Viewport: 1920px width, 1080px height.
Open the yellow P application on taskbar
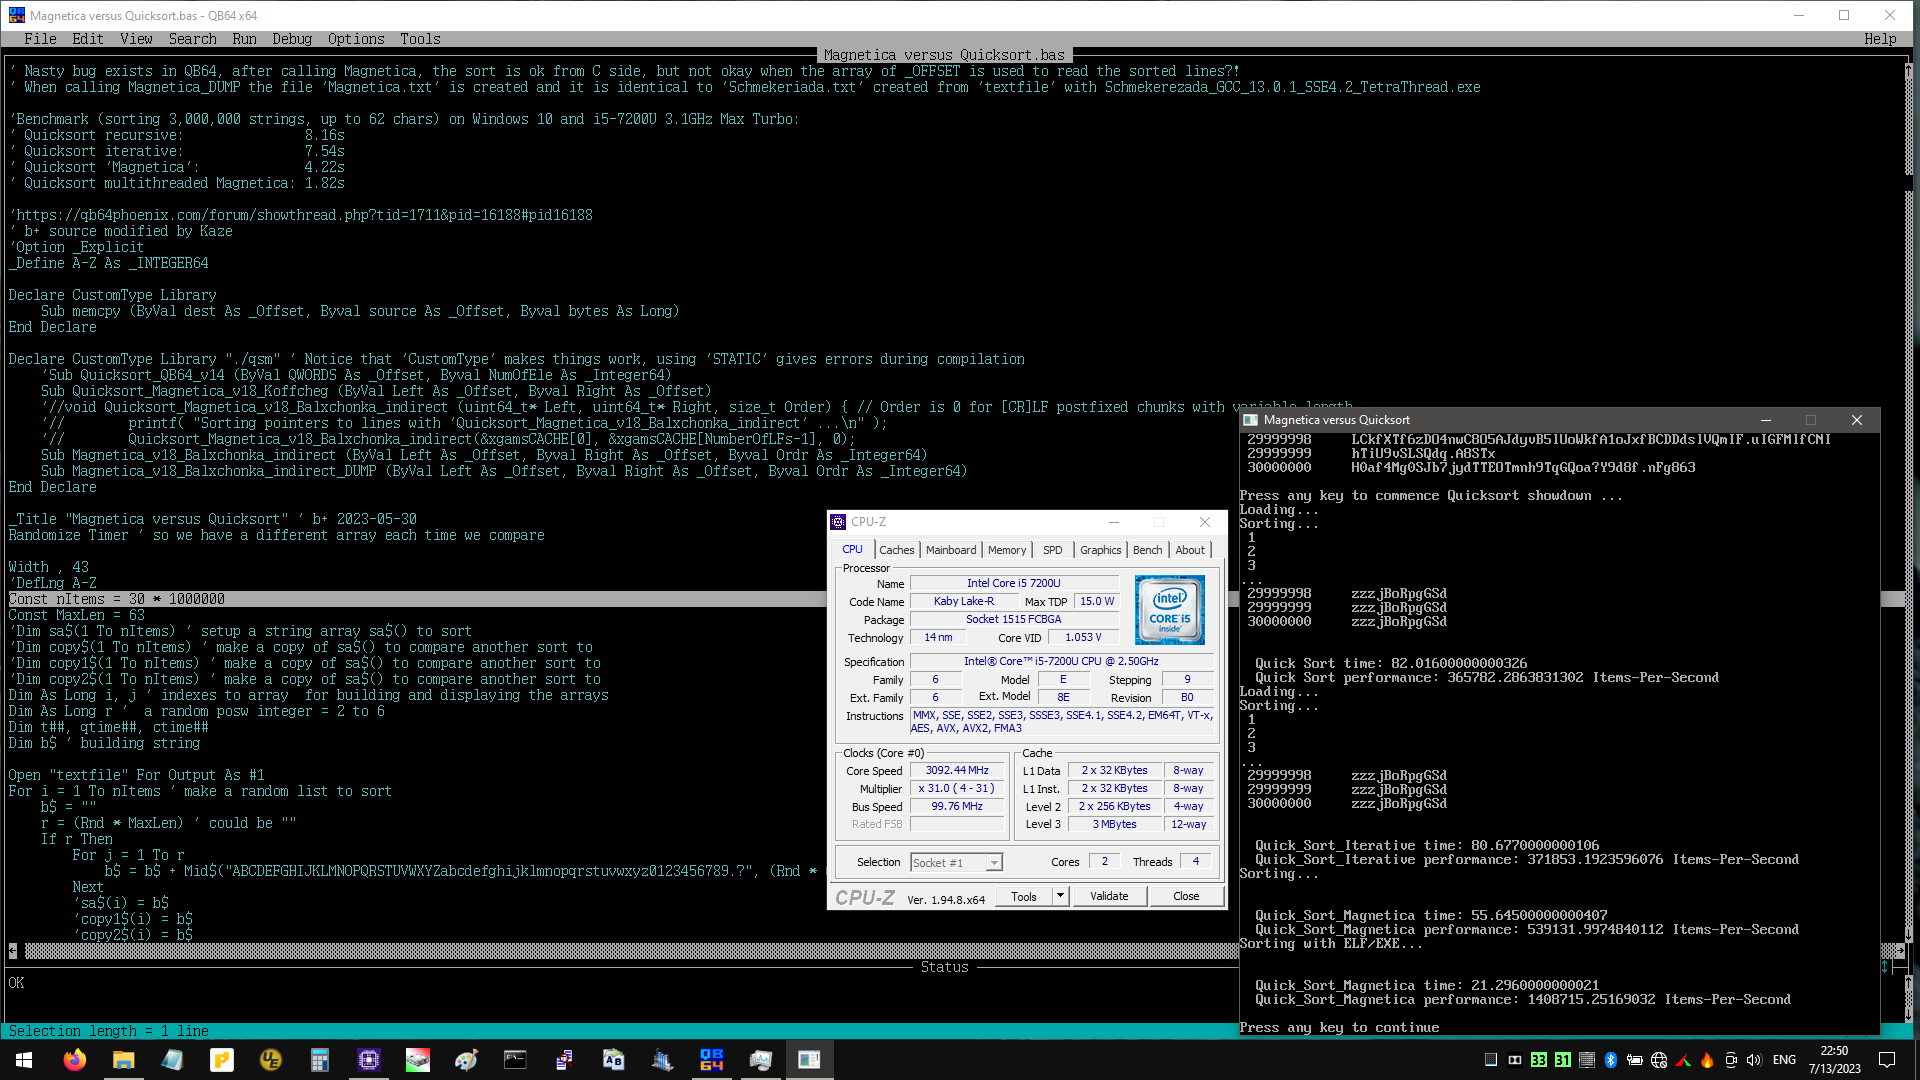pos(221,1060)
